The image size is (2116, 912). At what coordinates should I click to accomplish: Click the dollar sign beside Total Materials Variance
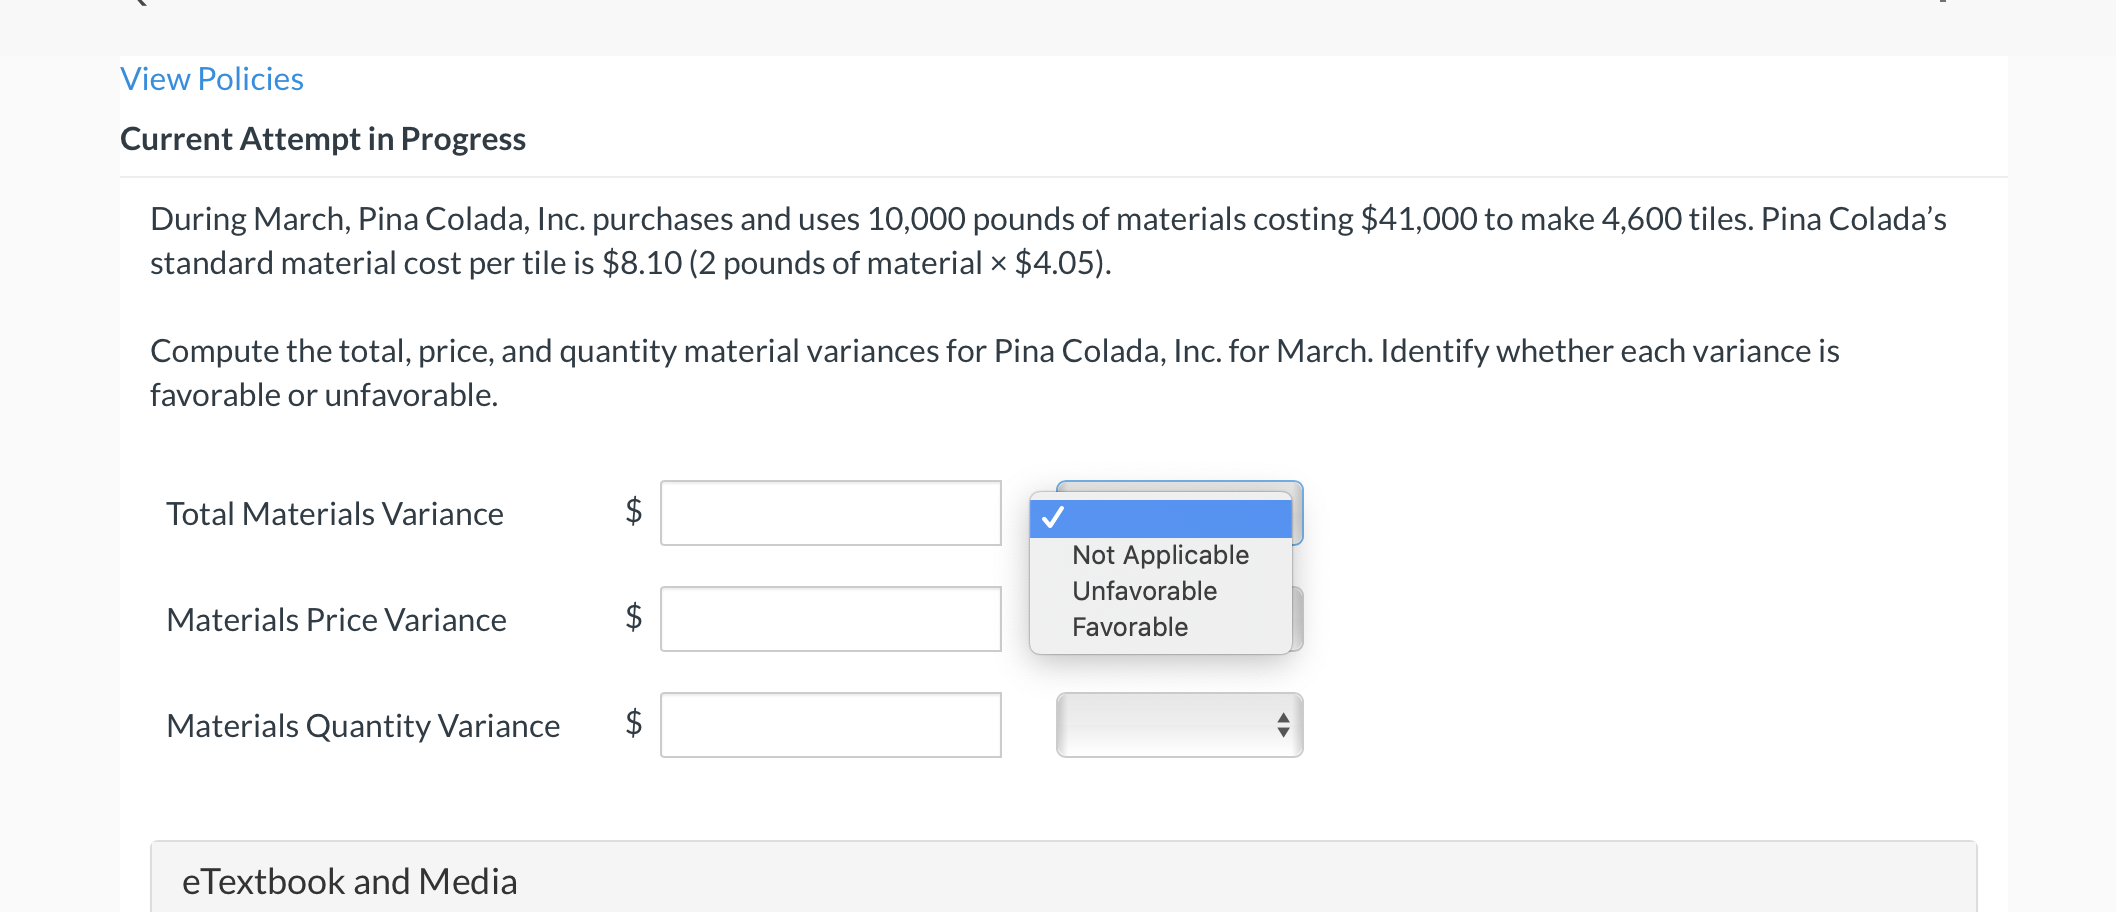point(631,513)
